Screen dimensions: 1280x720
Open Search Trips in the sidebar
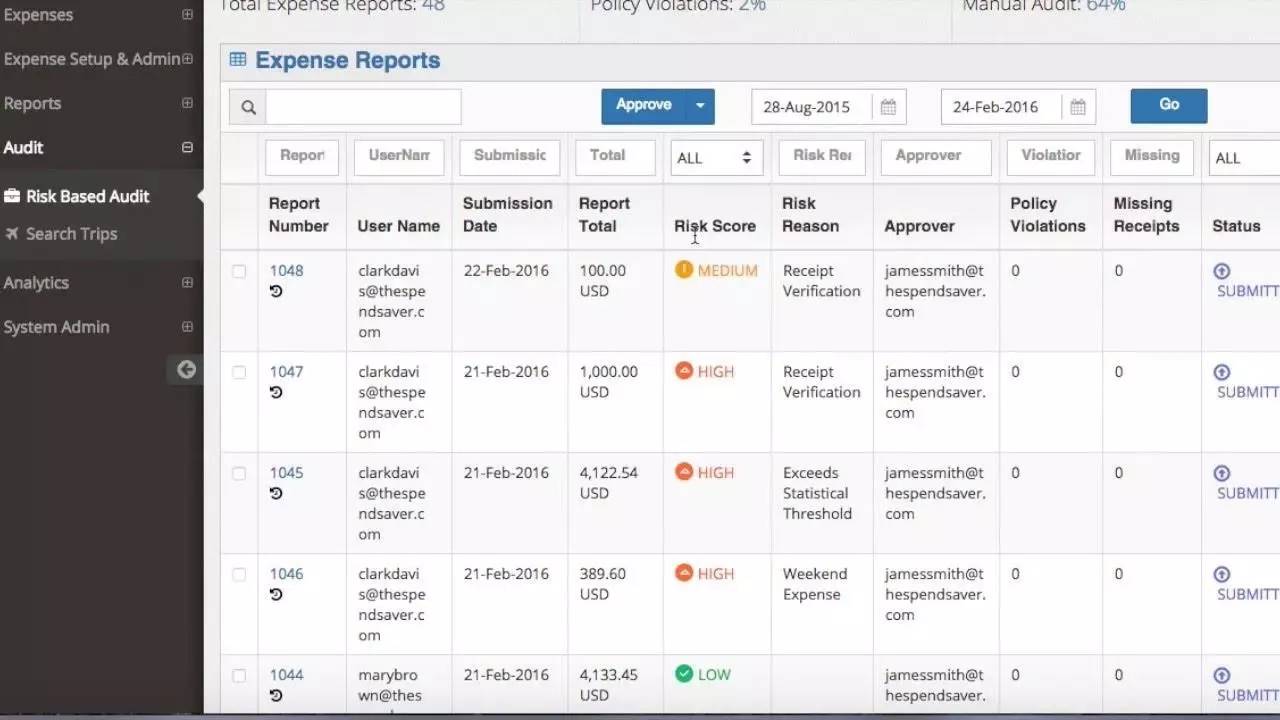71,234
